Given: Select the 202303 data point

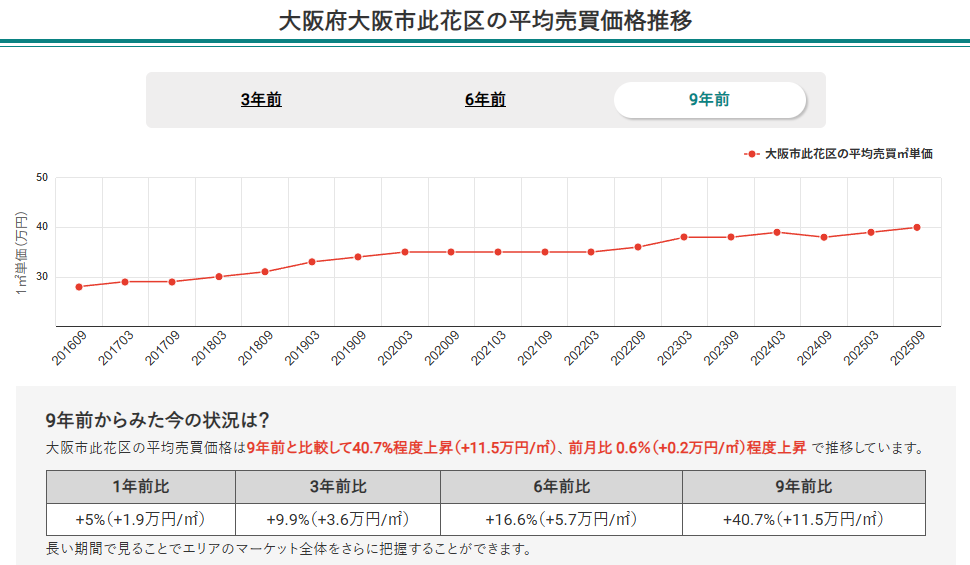Looking at the screenshot, I should tap(684, 237).
